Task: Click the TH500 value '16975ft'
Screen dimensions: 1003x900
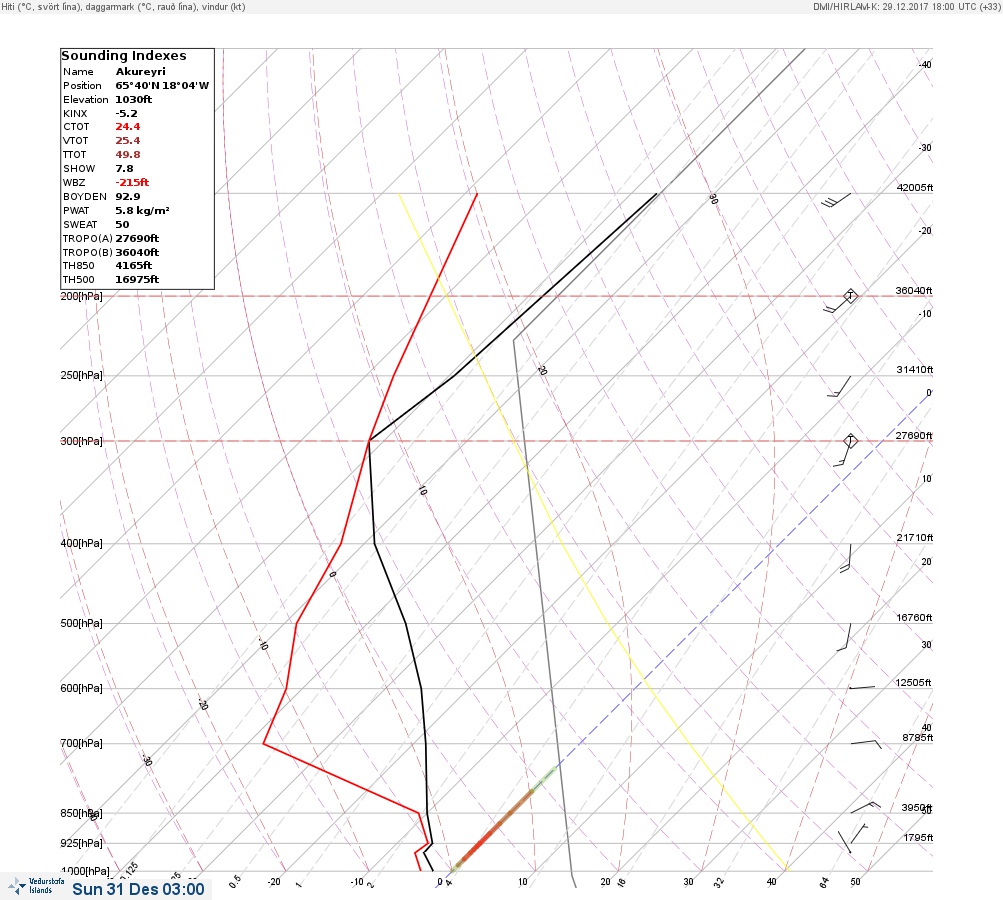Action: (137, 280)
